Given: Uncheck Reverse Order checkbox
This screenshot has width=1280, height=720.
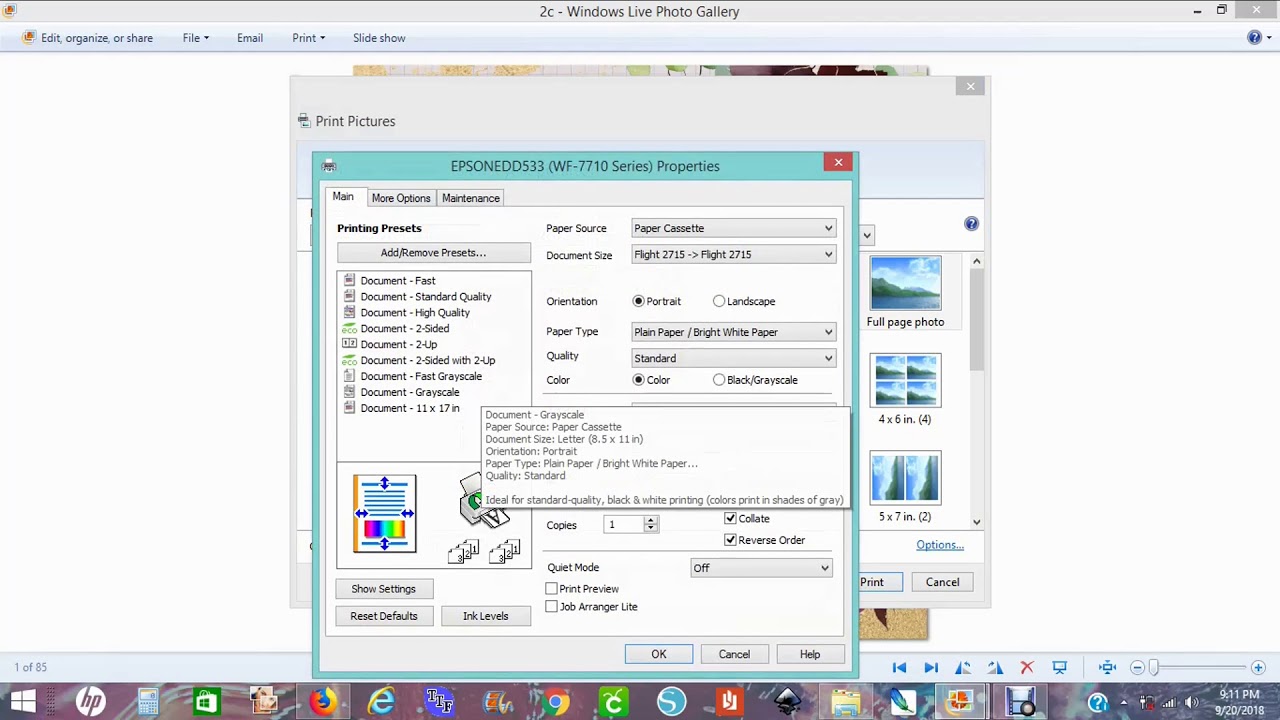Looking at the screenshot, I should pos(730,540).
